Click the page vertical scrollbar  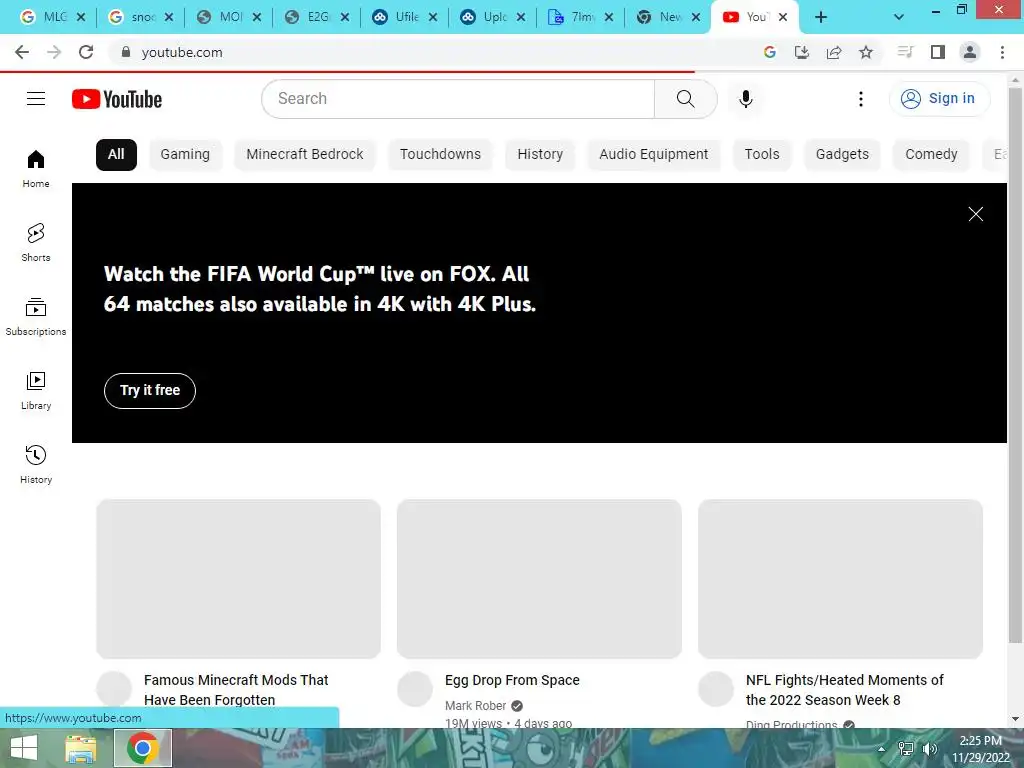pos(1015,366)
